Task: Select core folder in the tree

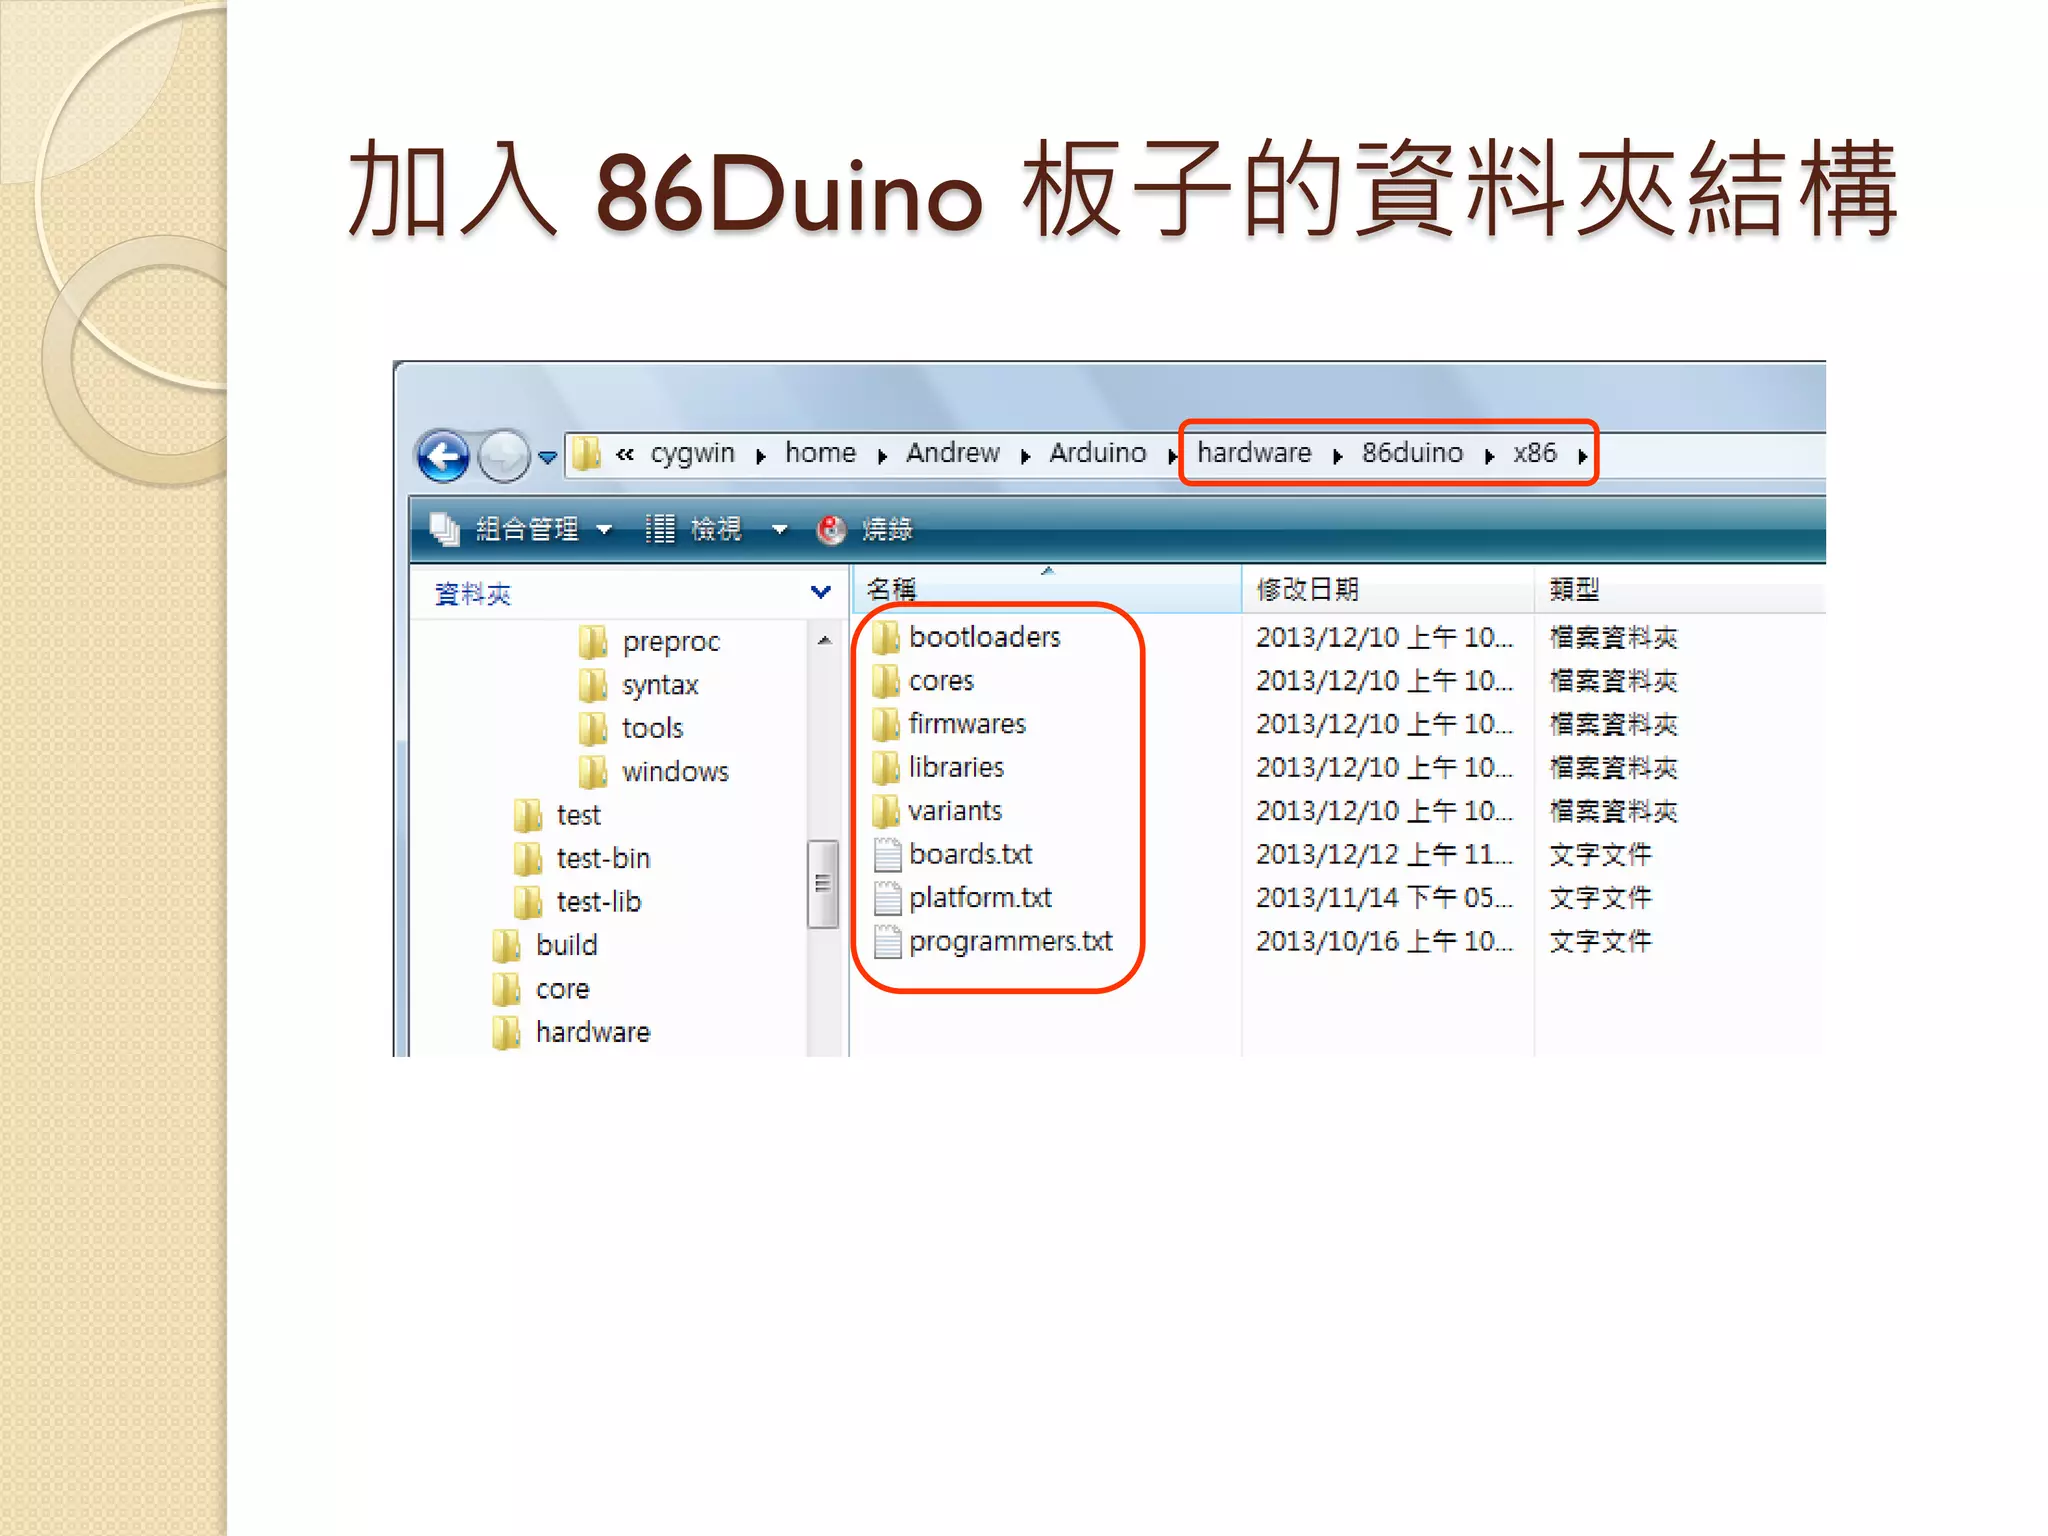Action: click(562, 989)
